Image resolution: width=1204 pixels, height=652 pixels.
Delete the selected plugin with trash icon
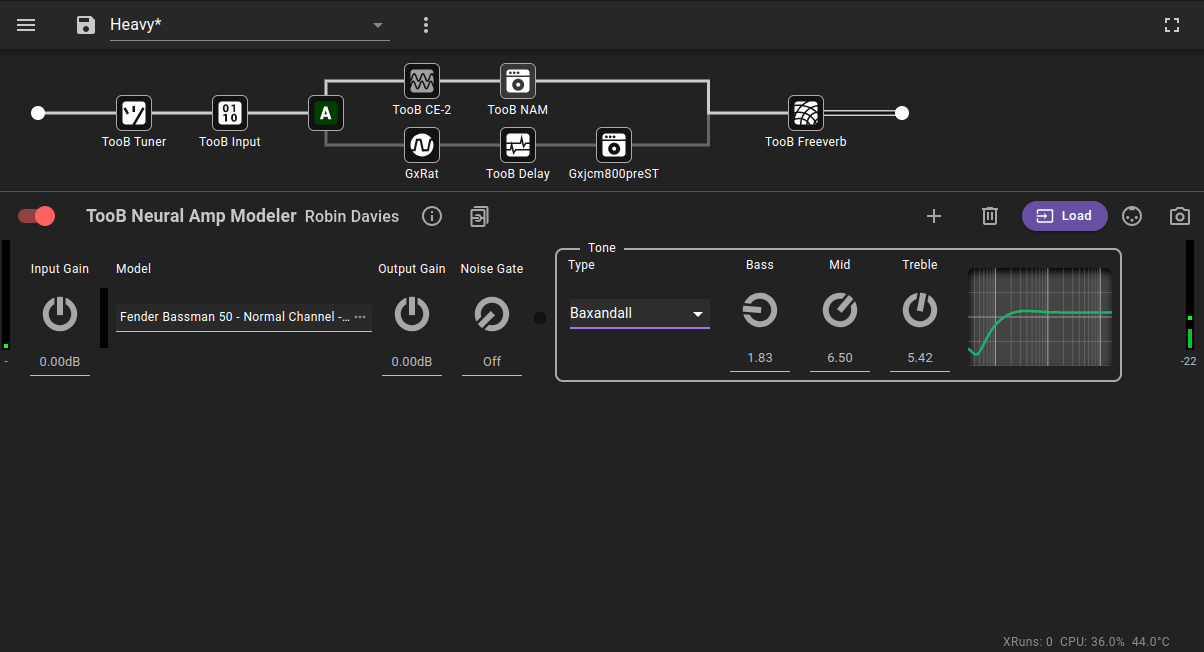[989, 216]
